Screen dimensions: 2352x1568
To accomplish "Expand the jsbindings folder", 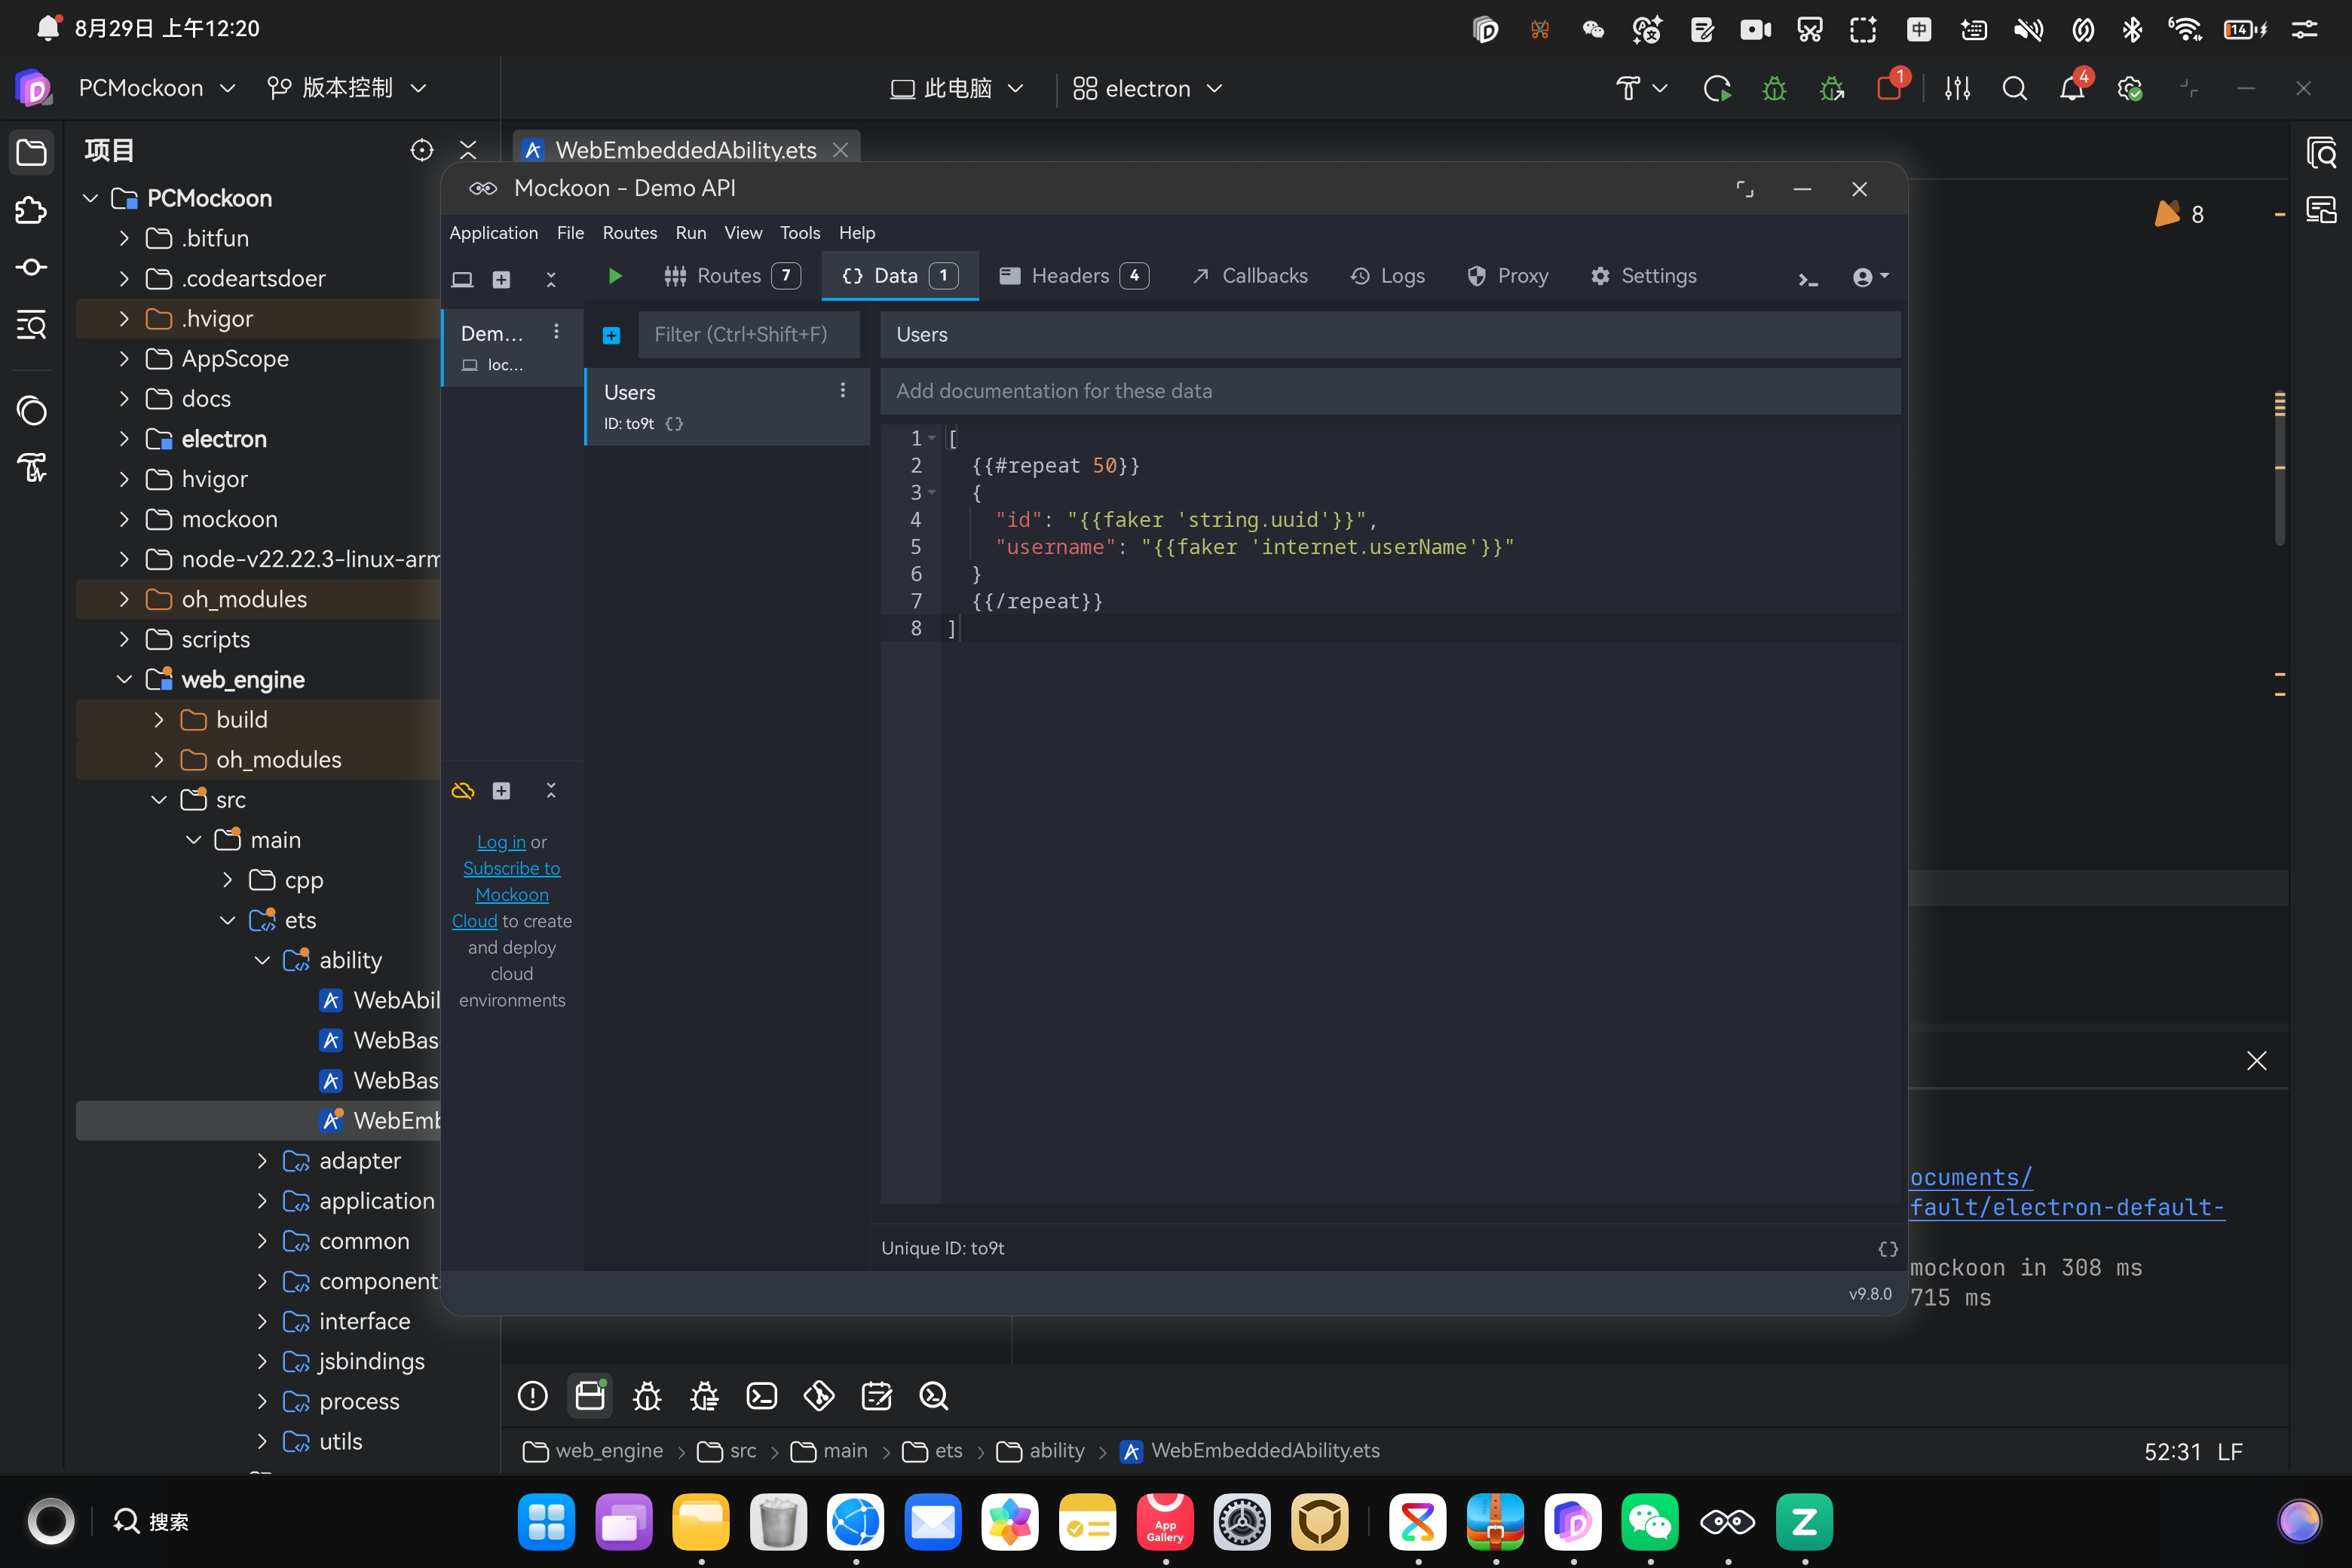I will pos(262,1361).
